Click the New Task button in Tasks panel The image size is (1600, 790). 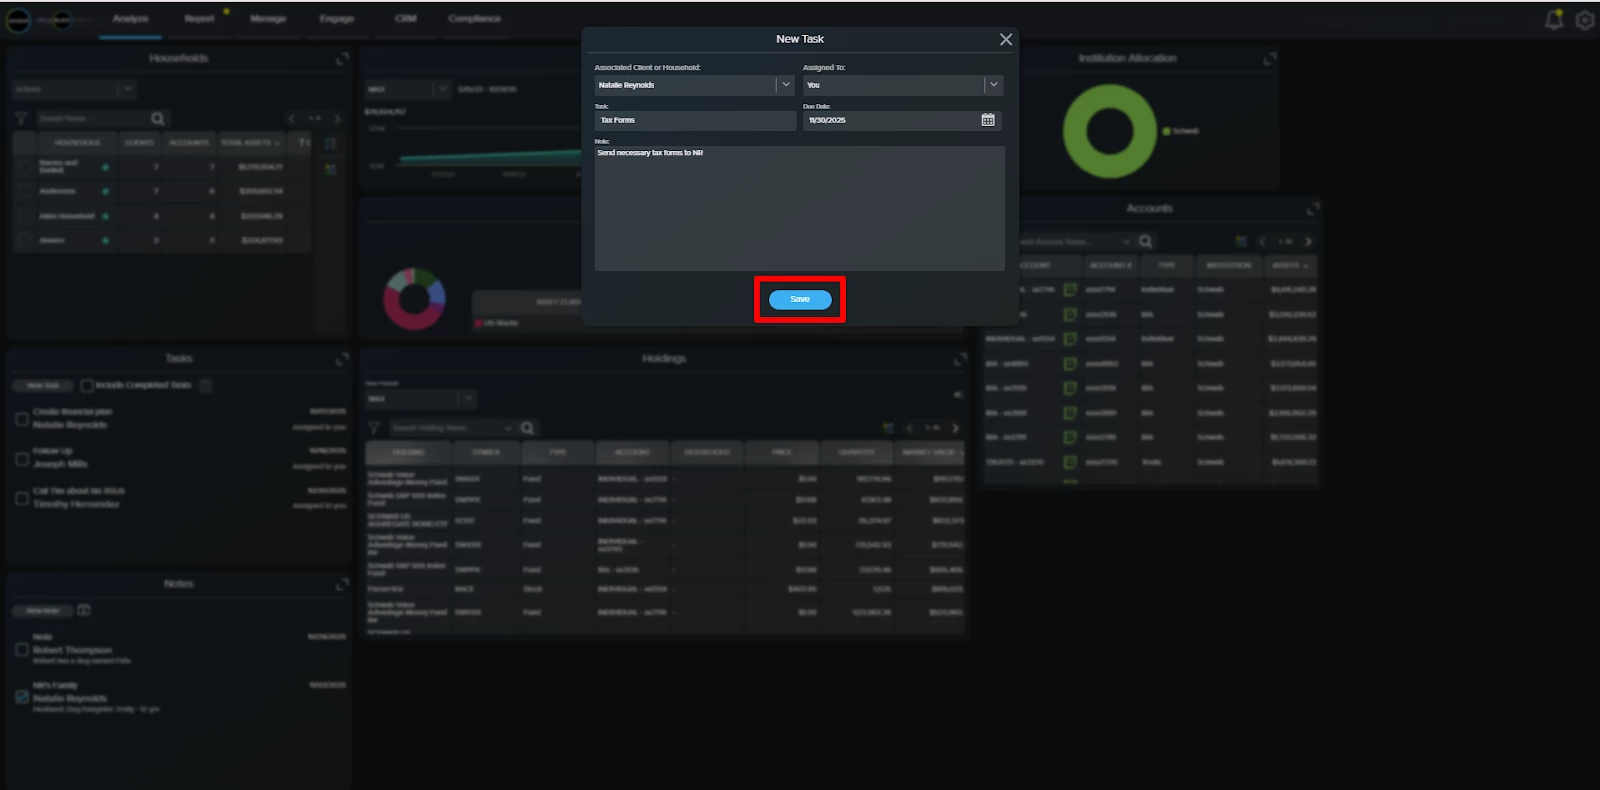click(43, 386)
